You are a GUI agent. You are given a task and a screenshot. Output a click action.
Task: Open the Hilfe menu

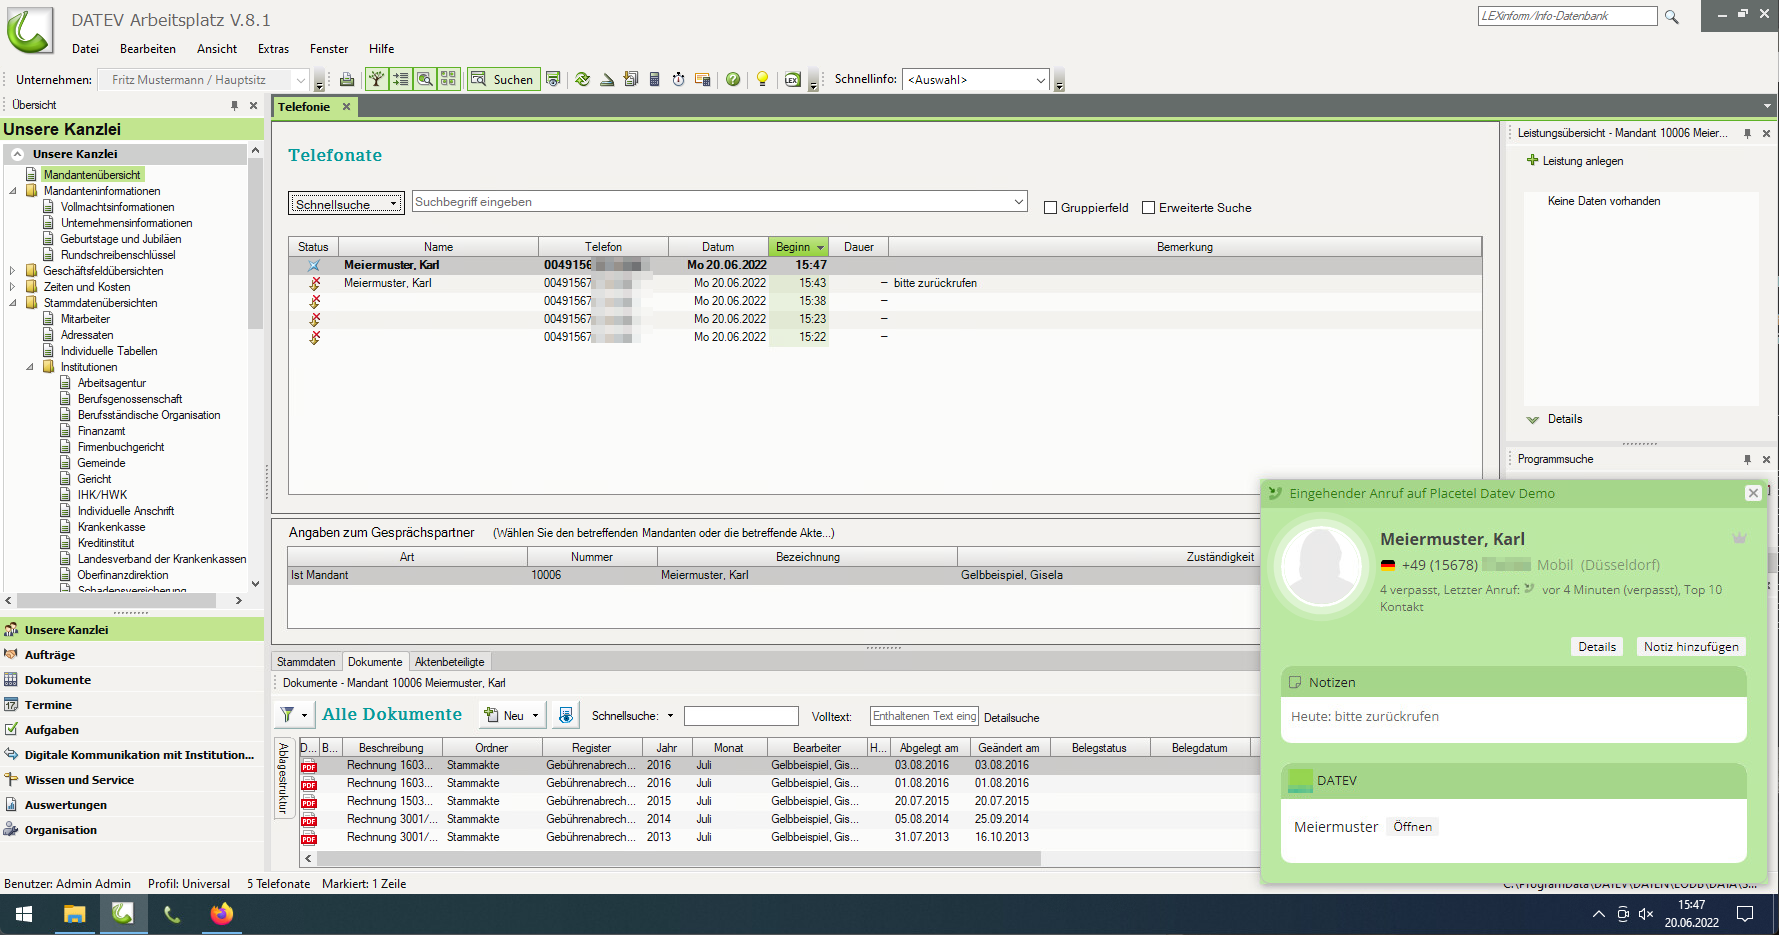(381, 49)
